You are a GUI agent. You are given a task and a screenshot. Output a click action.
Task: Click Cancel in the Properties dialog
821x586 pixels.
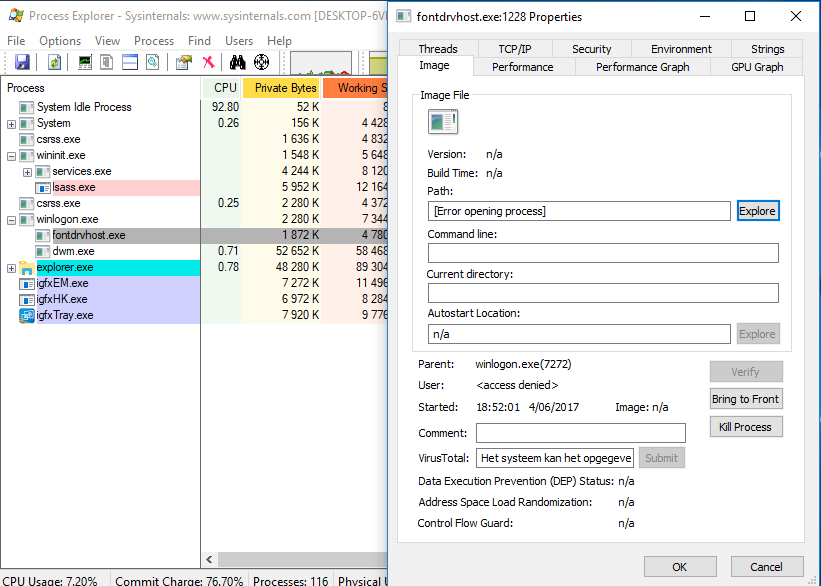tap(767, 567)
